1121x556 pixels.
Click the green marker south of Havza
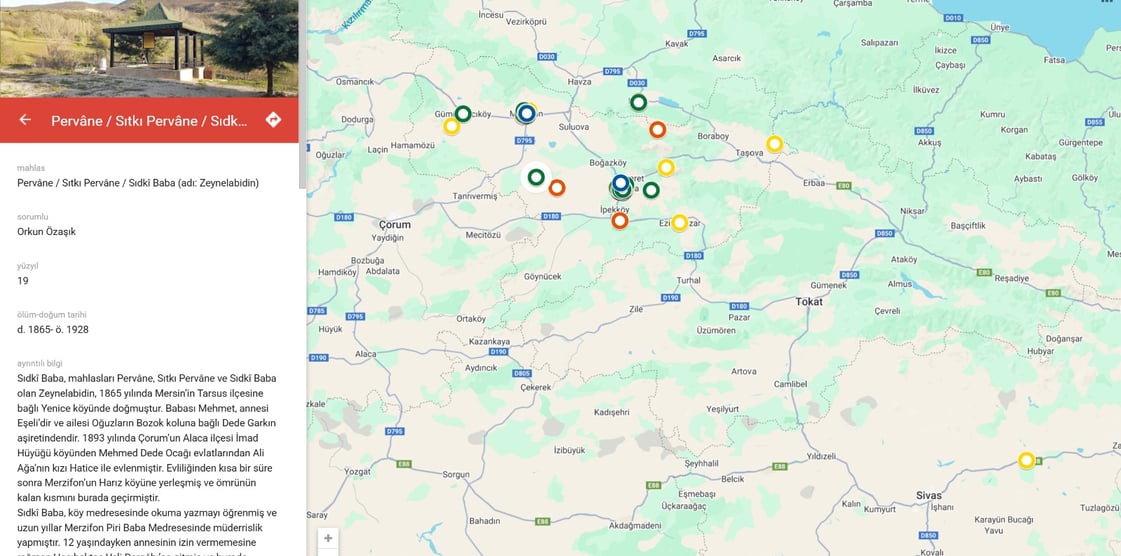point(638,102)
